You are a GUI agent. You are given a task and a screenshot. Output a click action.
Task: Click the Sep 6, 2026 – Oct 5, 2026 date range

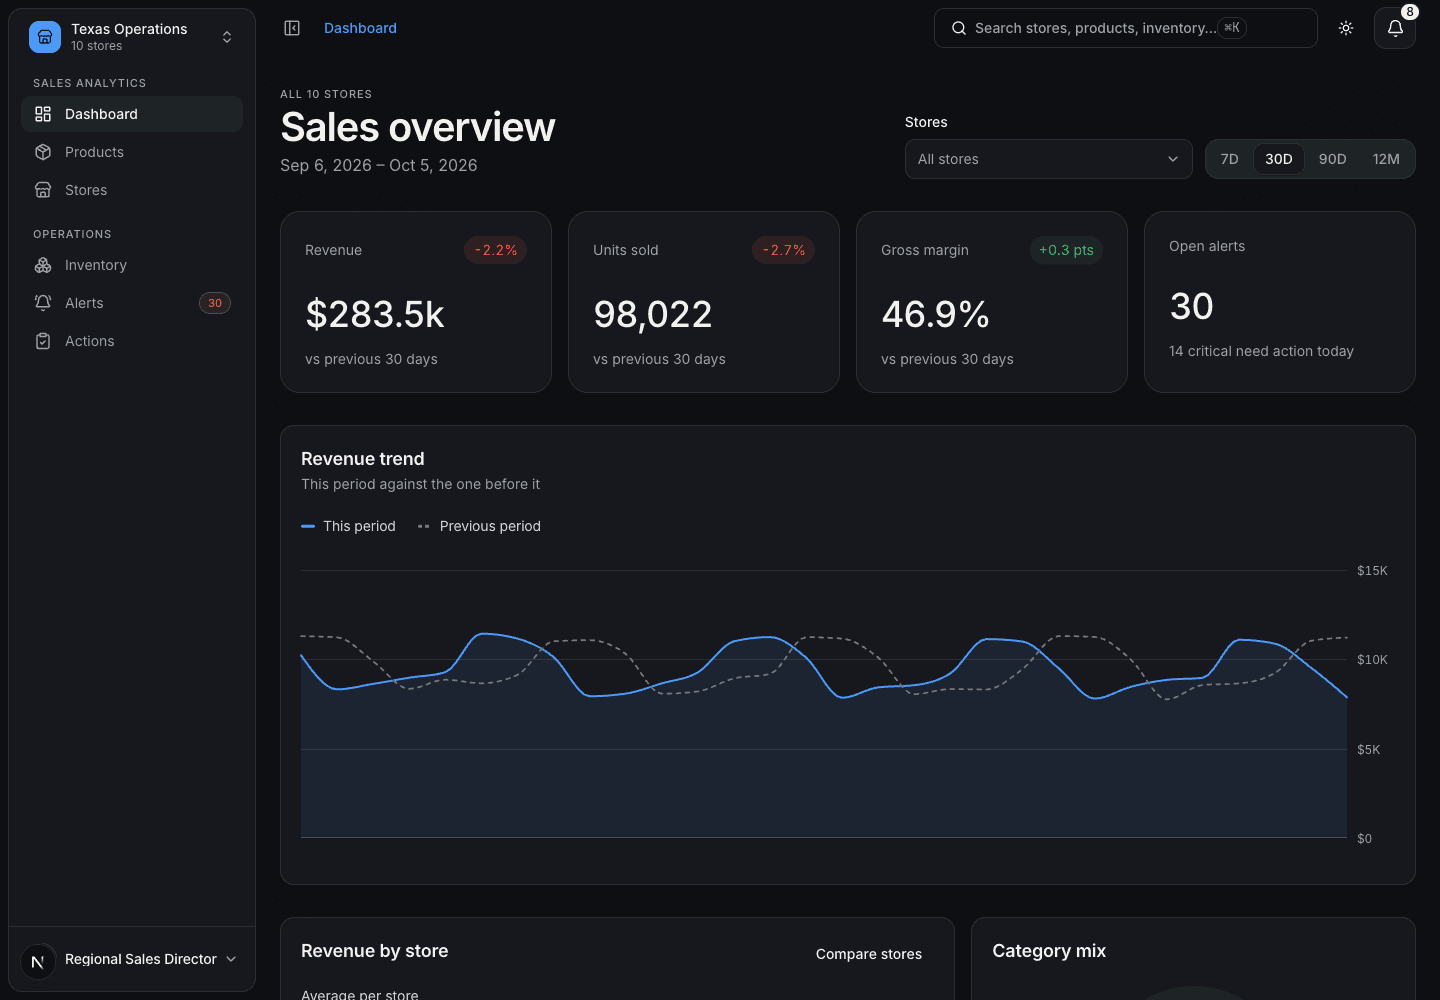click(x=379, y=165)
